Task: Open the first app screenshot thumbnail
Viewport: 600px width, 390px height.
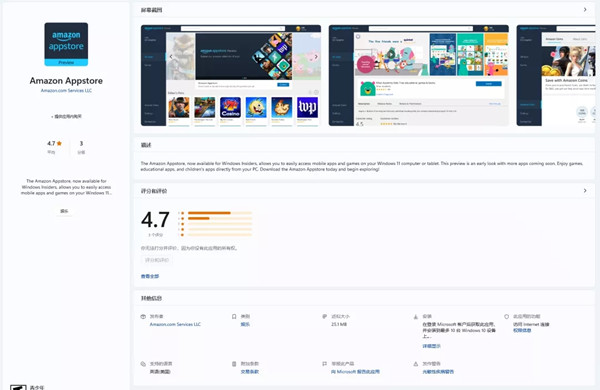Action: pos(231,75)
